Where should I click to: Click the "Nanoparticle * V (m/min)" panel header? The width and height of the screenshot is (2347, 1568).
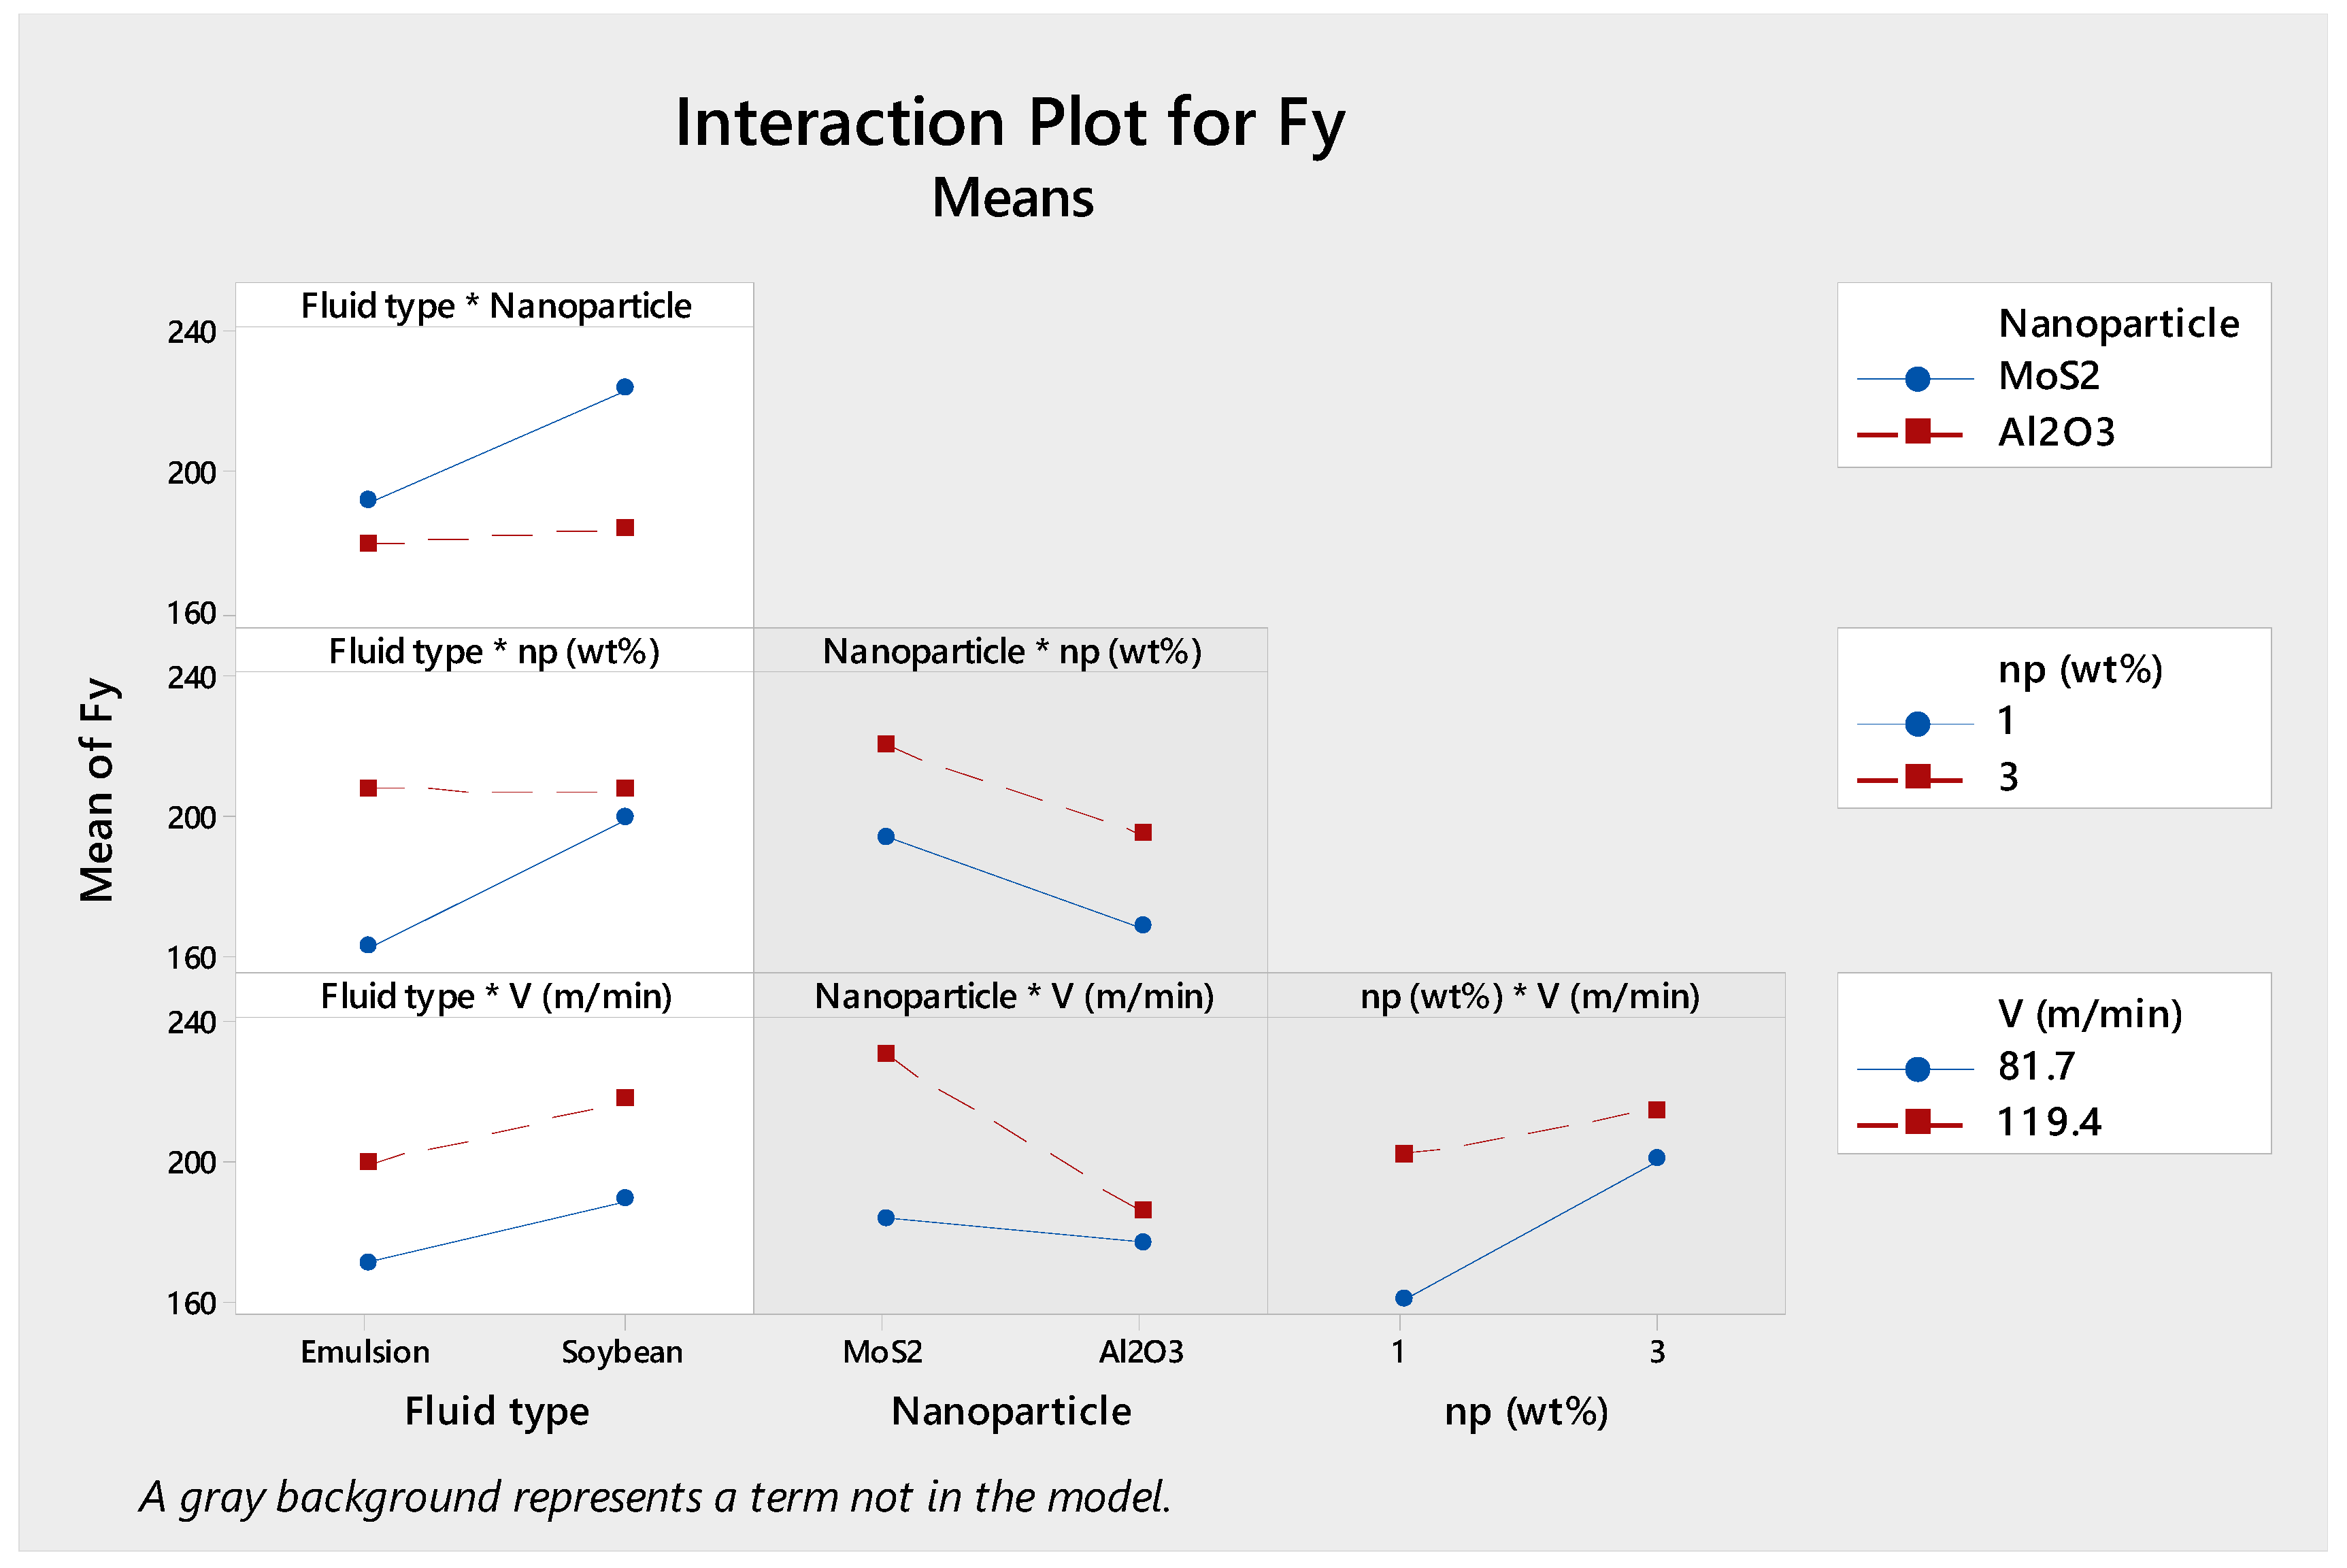point(1013,997)
